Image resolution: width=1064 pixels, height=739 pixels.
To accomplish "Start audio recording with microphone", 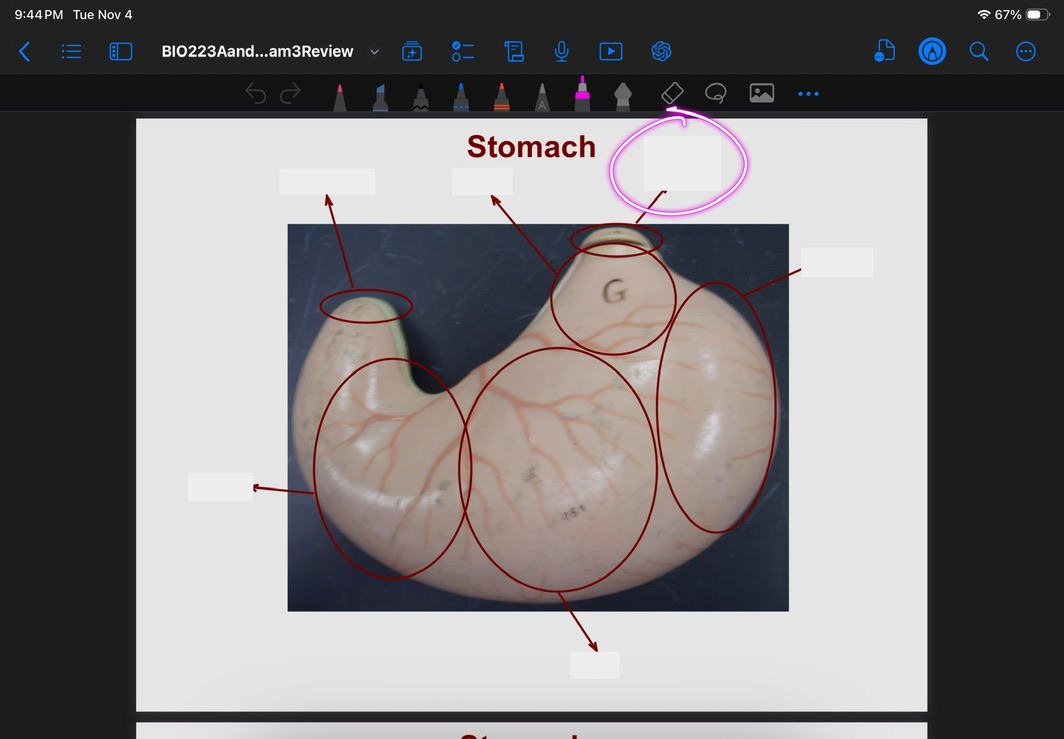I will pos(562,52).
